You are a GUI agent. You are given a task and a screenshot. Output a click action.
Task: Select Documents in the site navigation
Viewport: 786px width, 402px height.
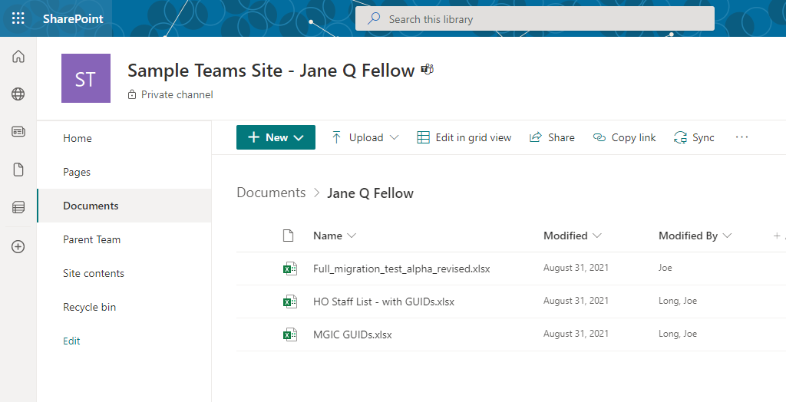click(91, 206)
